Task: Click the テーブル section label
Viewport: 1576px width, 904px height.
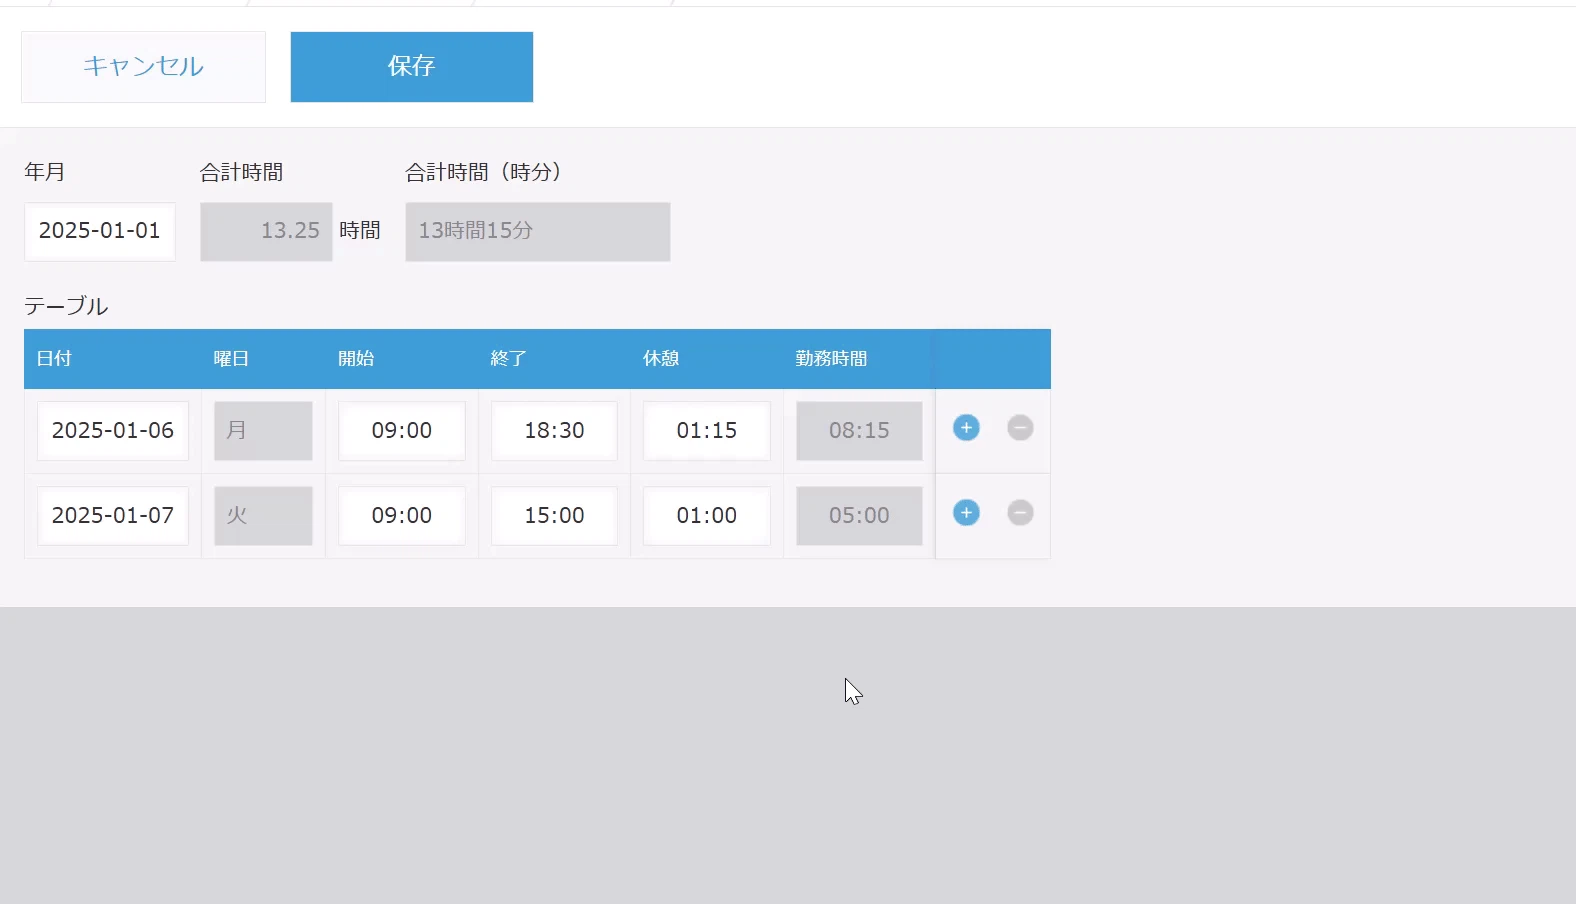Action: 66,306
